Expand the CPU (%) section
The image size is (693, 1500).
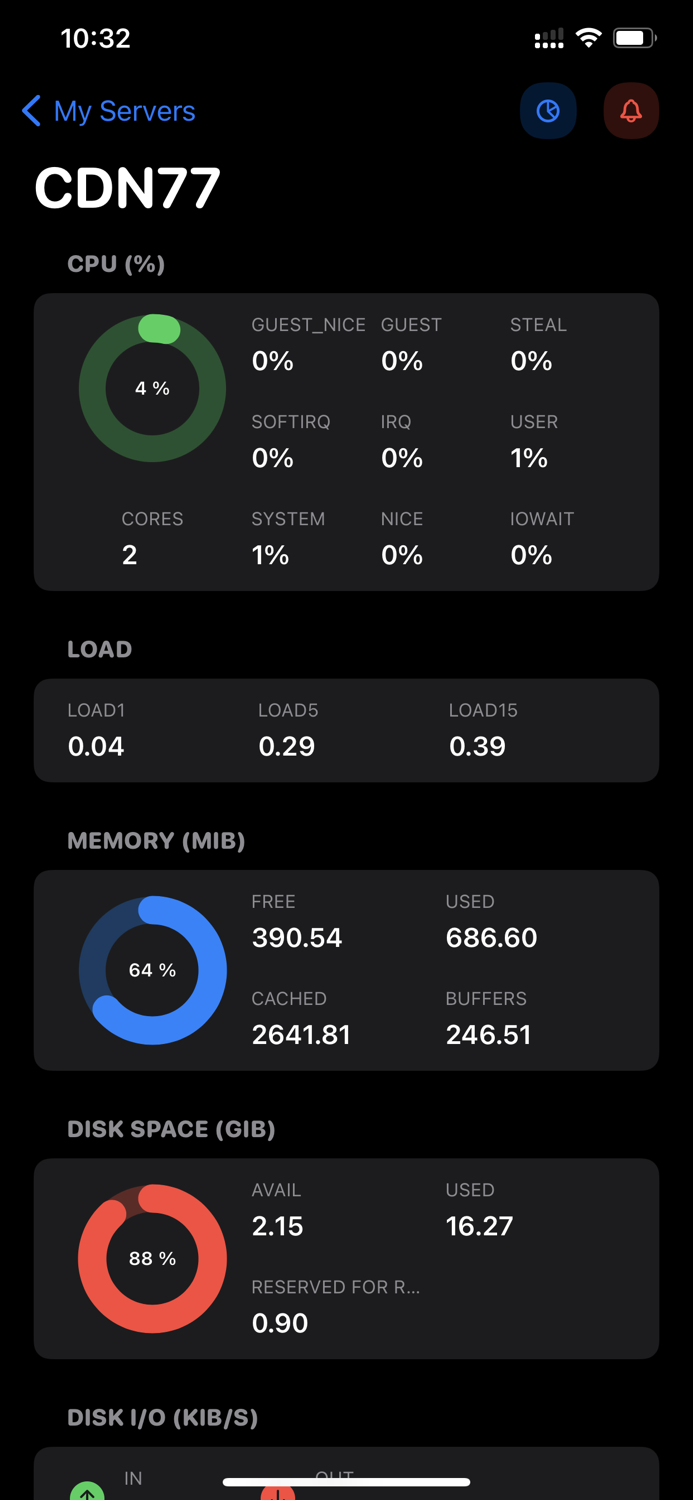click(113, 264)
